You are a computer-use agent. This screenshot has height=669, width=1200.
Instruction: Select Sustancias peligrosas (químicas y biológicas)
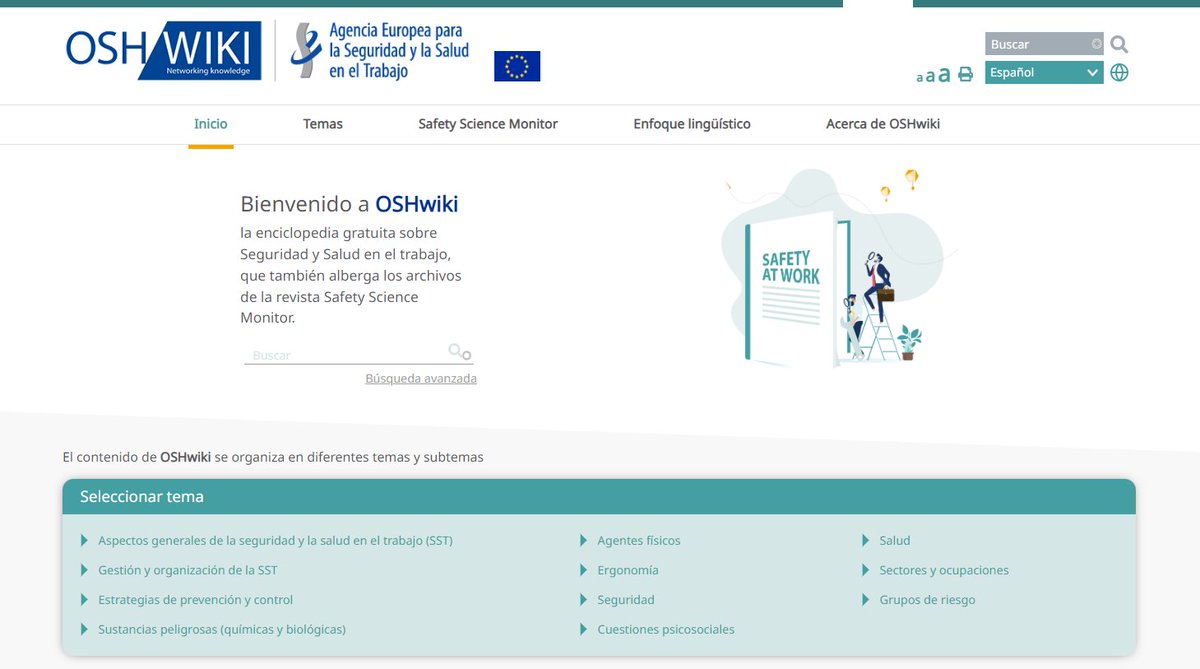point(220,629)
